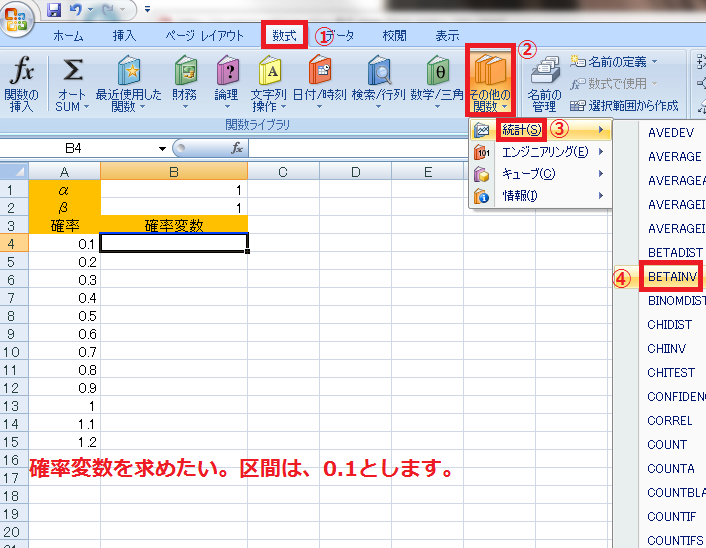Expand the Quick Access Toolbar customize arrow
Viewport: 706px width, 548px height.
click(x=147, y=9)
